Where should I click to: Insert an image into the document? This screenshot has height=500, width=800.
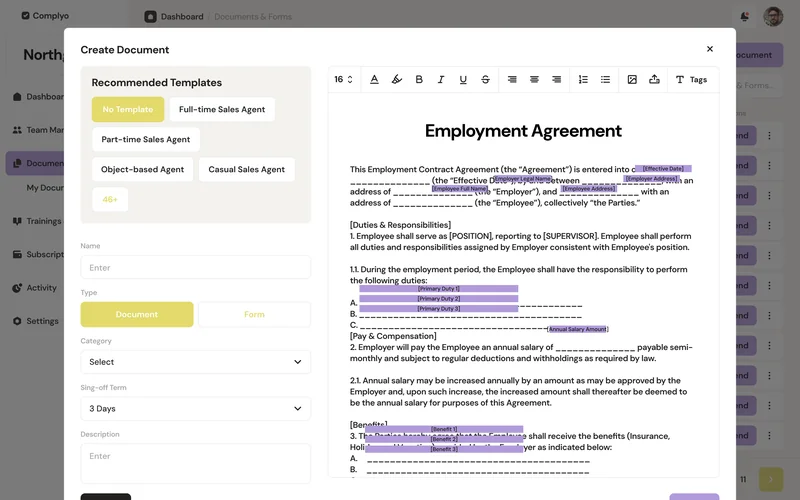pyautogui.click(x=632, y=80)
